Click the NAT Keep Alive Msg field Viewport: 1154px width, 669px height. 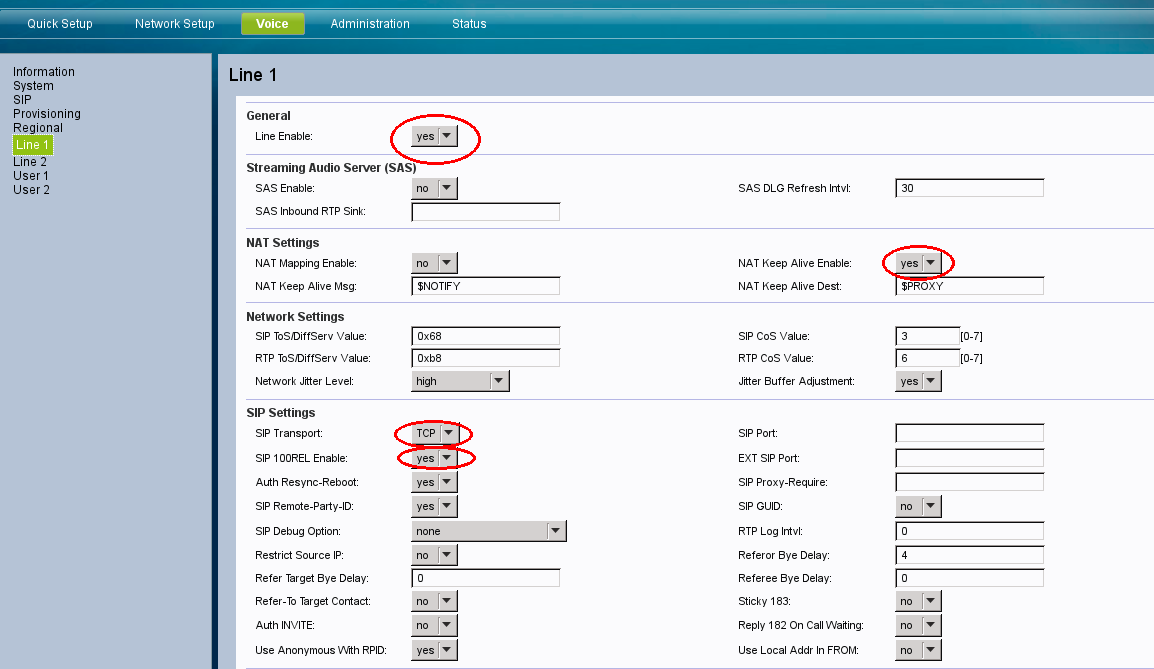click(485, 286)
